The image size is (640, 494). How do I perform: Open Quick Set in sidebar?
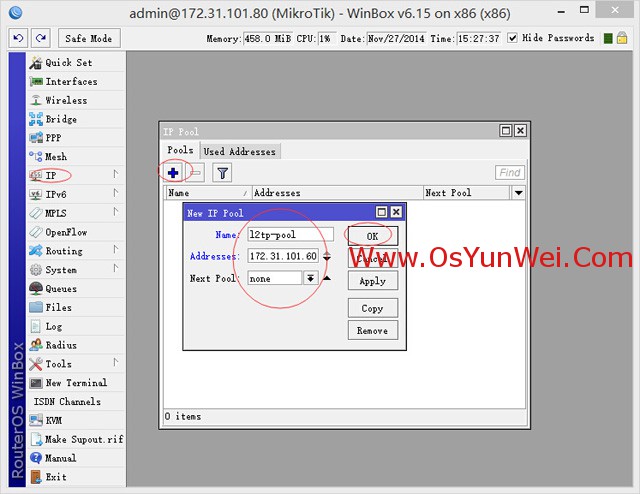point(76,63)
